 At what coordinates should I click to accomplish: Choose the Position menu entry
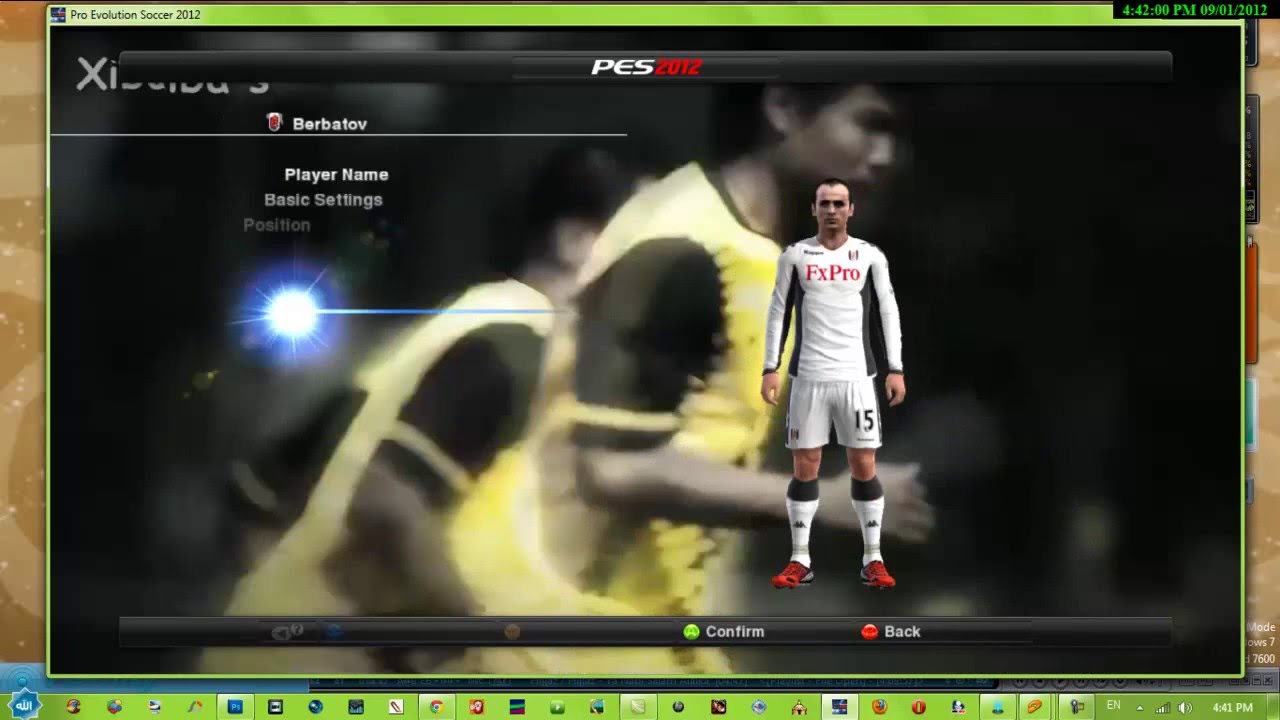(277, 225)
